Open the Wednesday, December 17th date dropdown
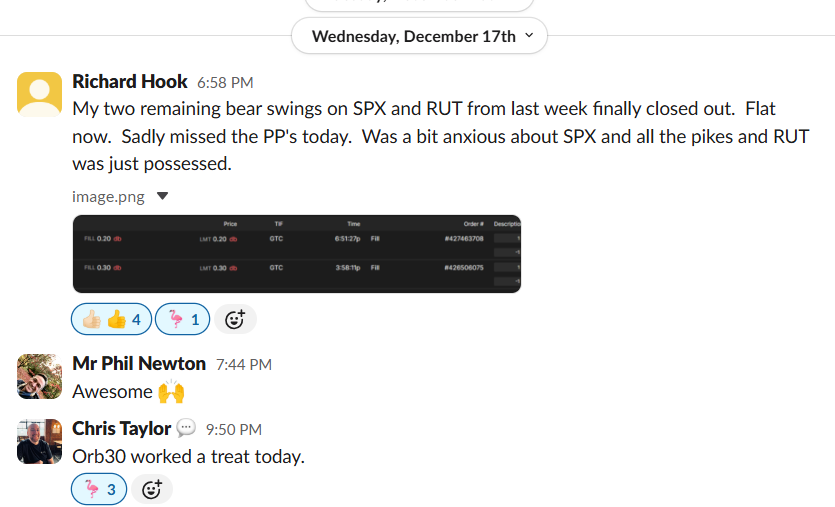The height and width of the screenshot is (507, 835). pyautogui.click(x=419, y=36)
